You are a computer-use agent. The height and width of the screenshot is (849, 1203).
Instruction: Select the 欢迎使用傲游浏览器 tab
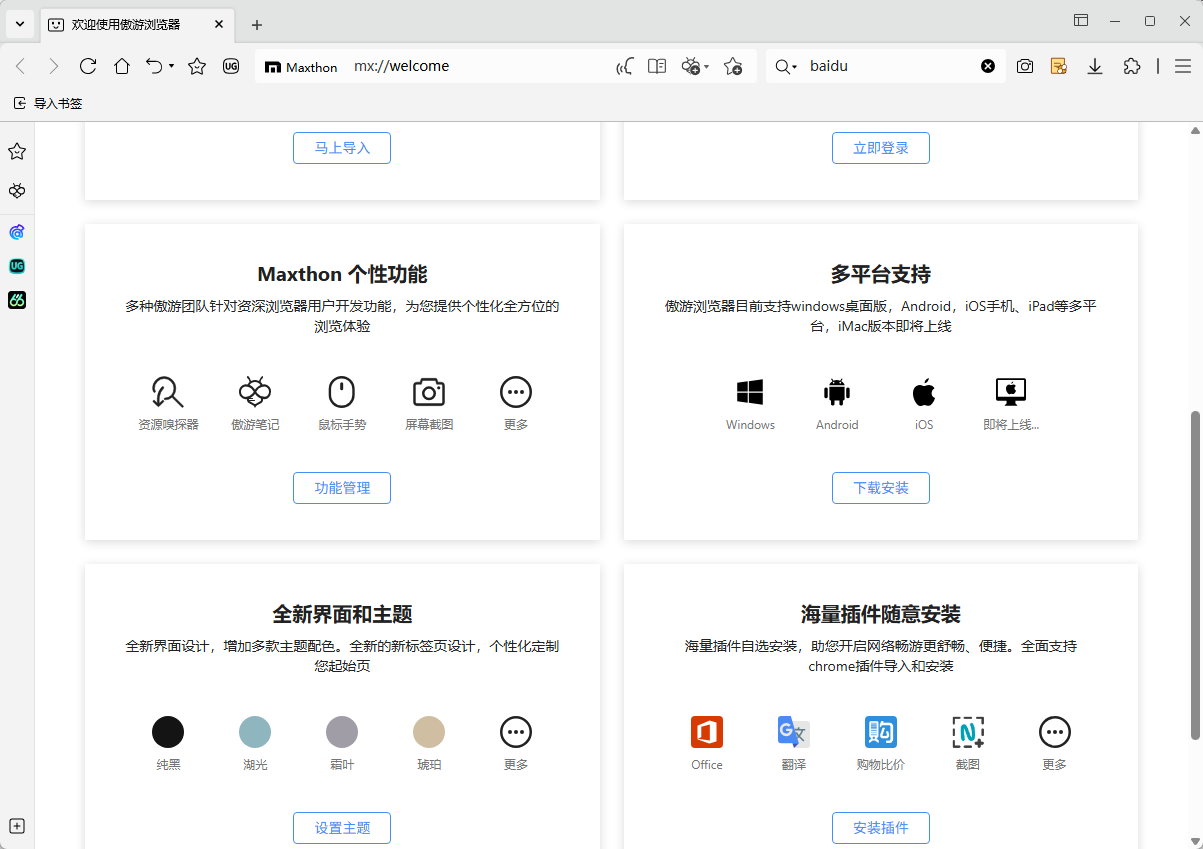(x=135, y=24)
